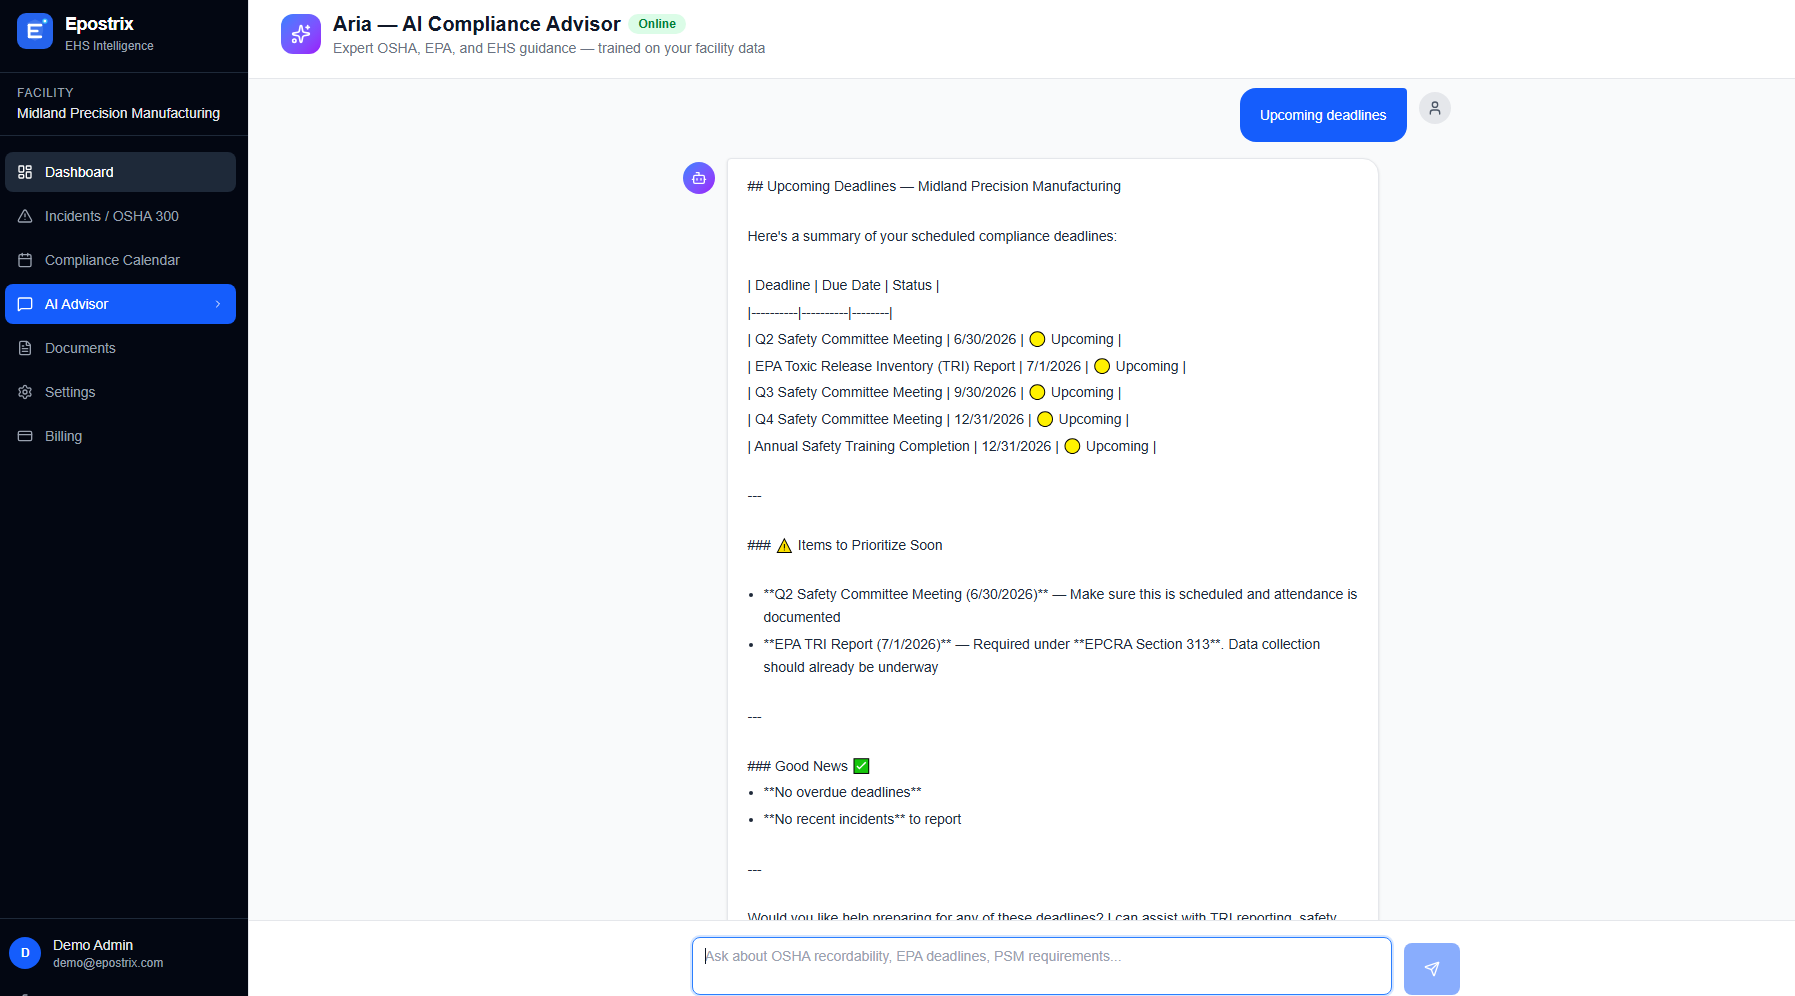Viewport: 1795px width, 996px height.
Task: Click the green checkmark next to Good News
Action: [861, 766]
